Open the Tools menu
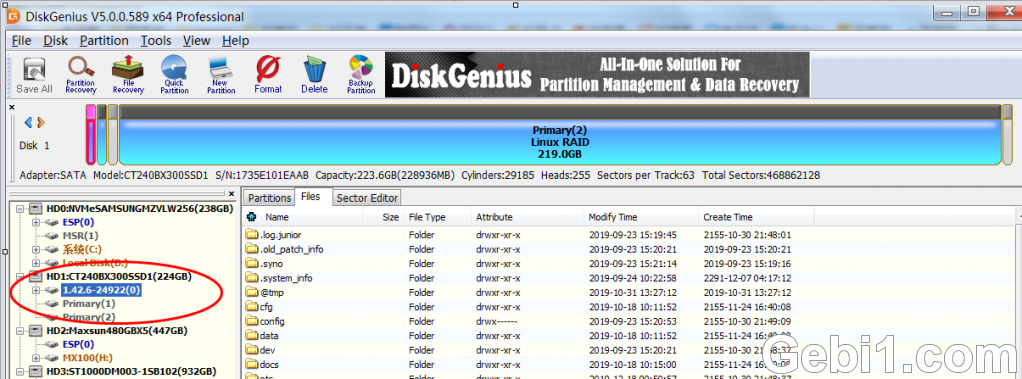Screen dimensions: 1022x379 [x=156, y=40]
